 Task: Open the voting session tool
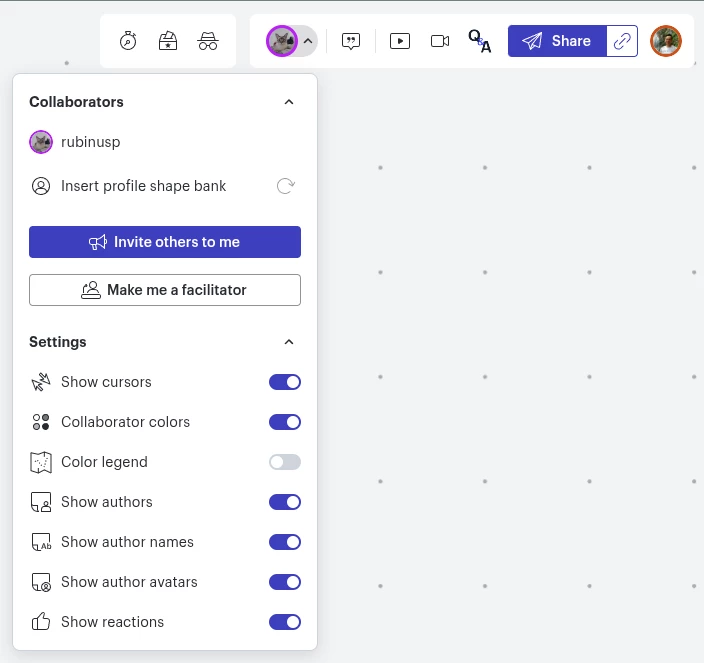tap(168, 41)
